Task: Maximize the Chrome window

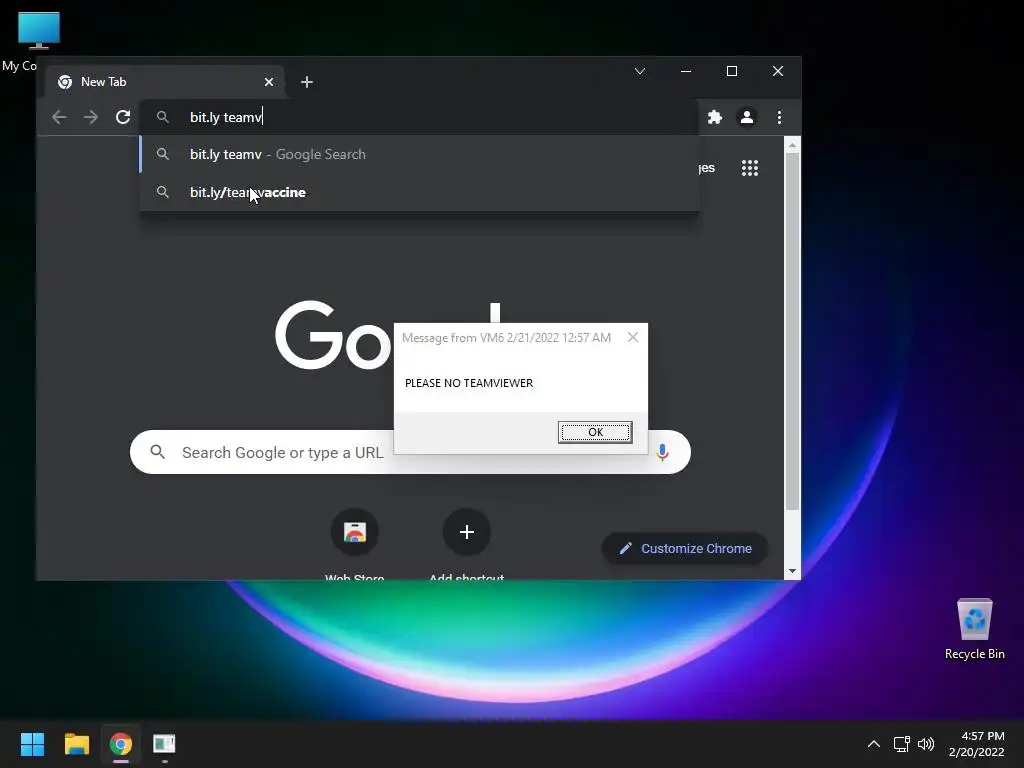Action: [732, 71]
